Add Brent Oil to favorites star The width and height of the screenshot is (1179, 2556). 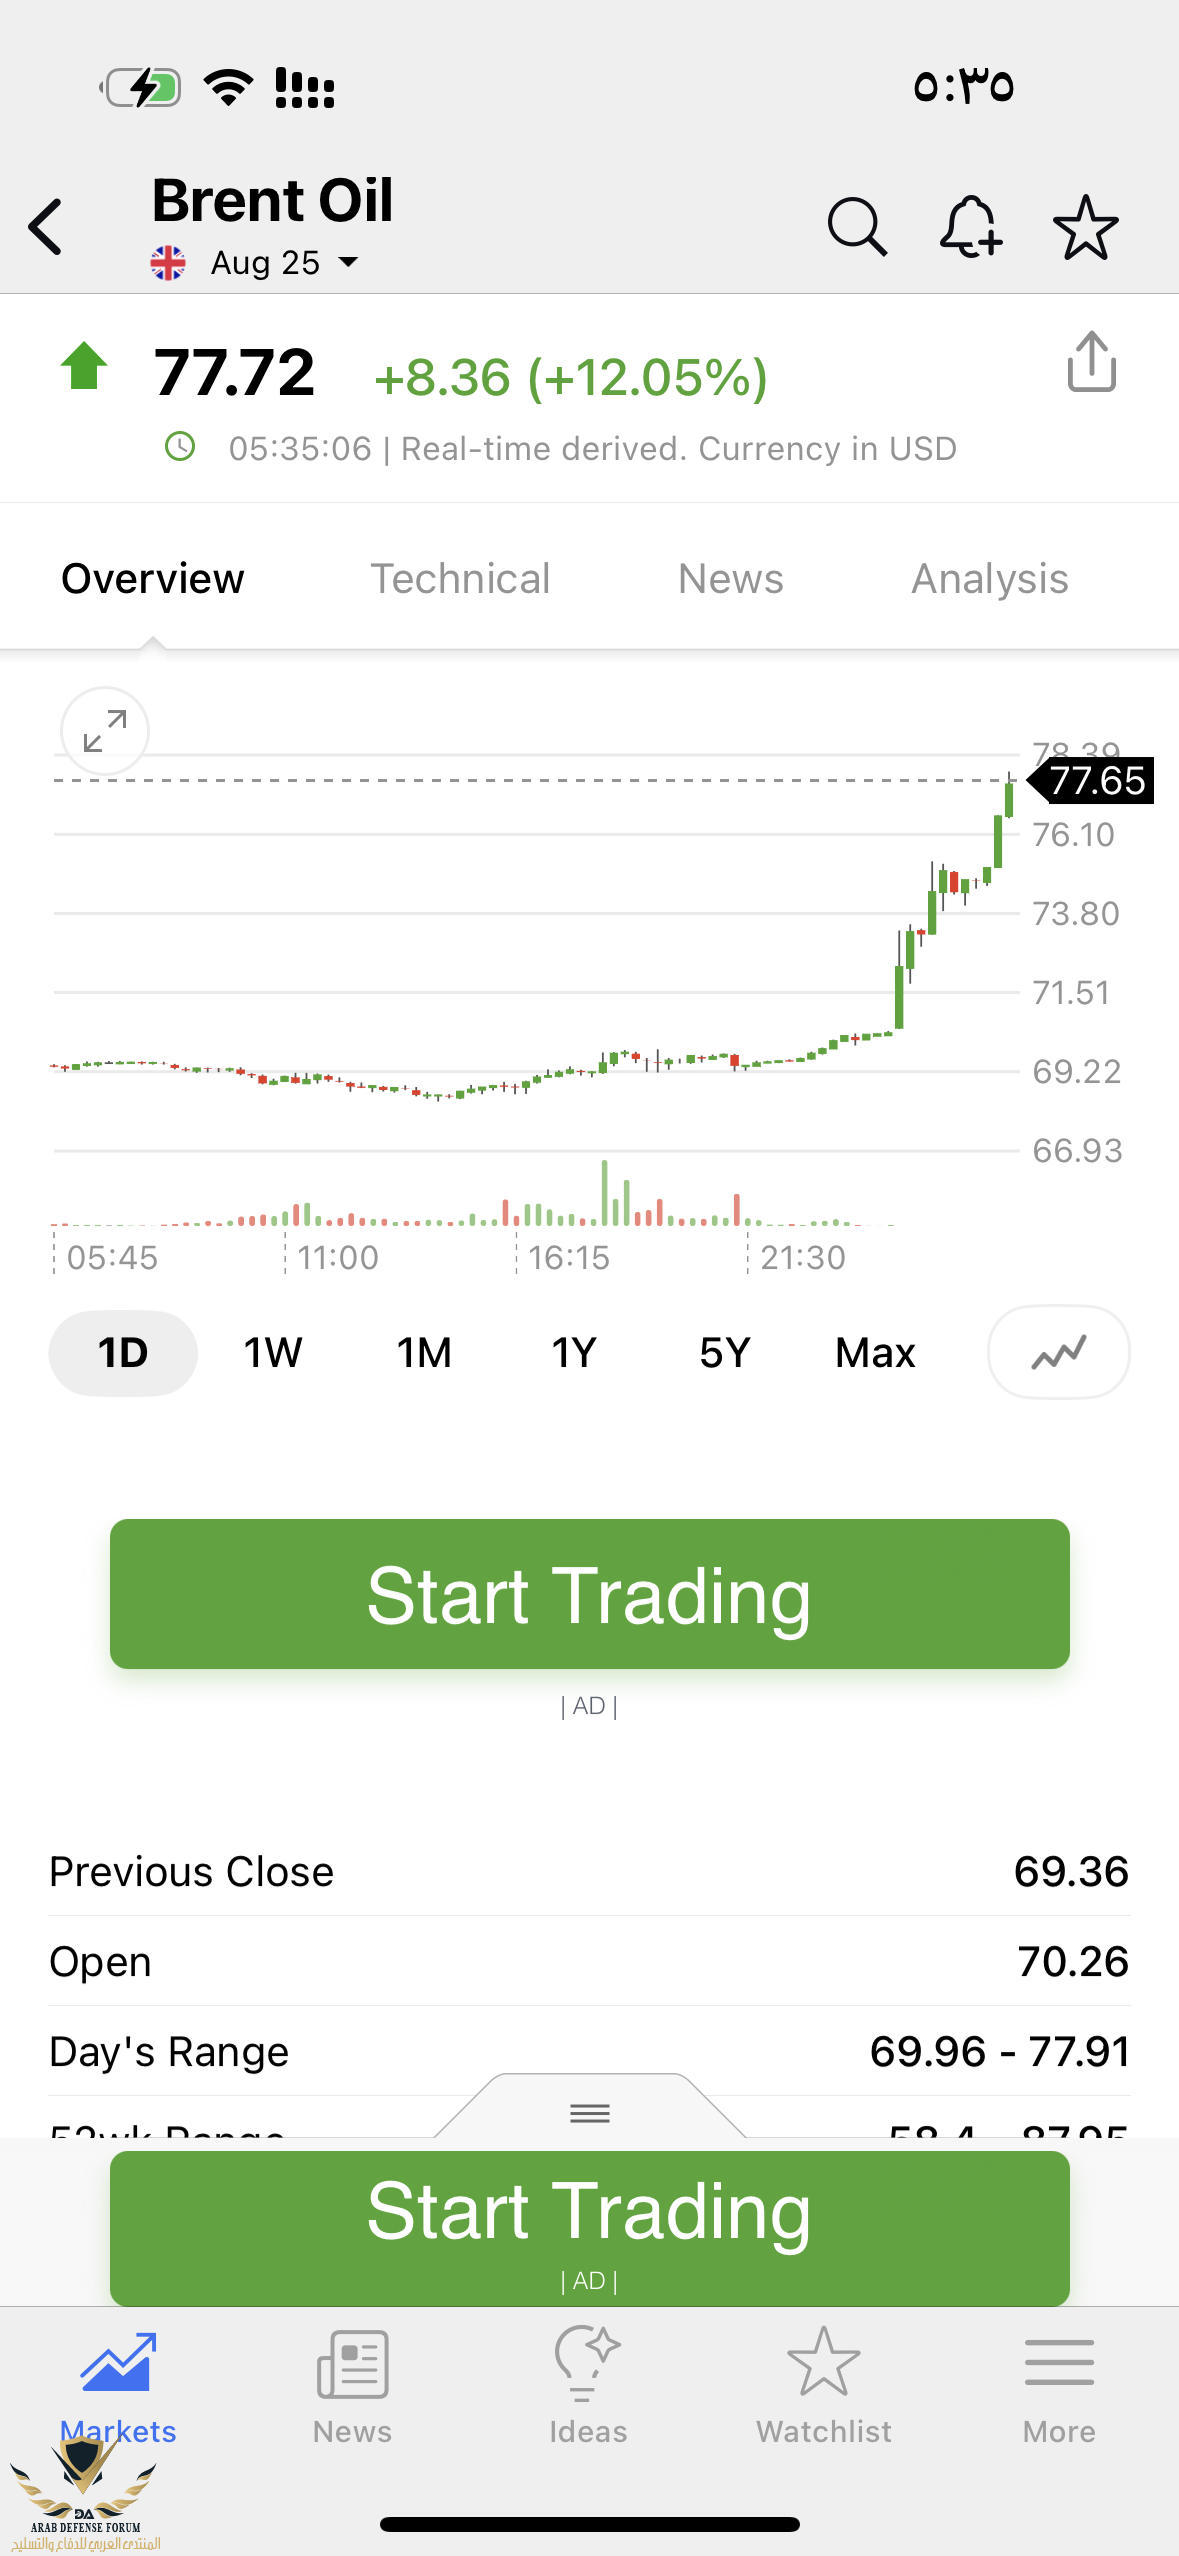click(1086, 227)
